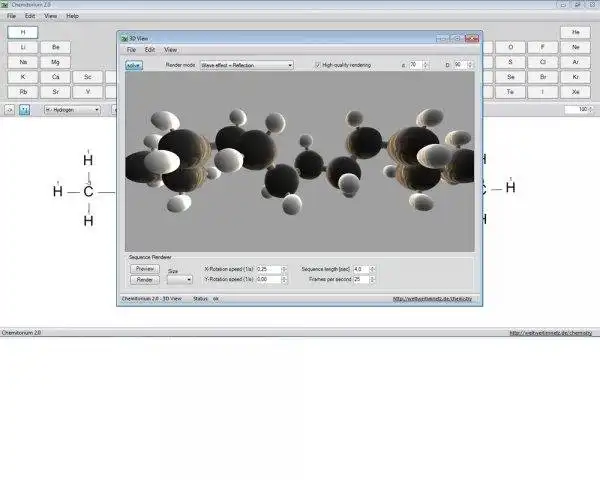
Task: Open the website link in 3D View status bar
Action: [x=432, y=299]
